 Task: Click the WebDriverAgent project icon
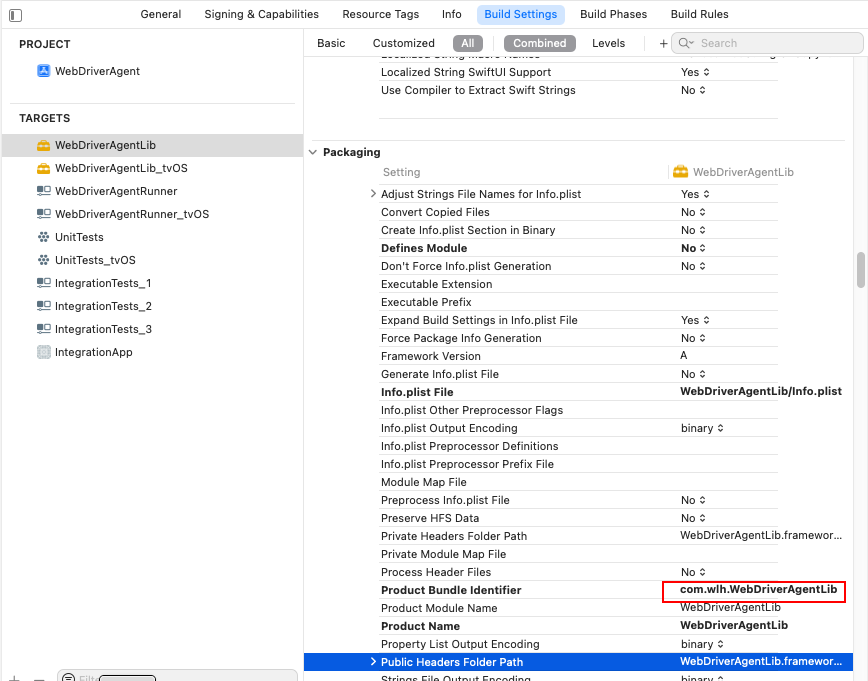(x=43, y=71)
